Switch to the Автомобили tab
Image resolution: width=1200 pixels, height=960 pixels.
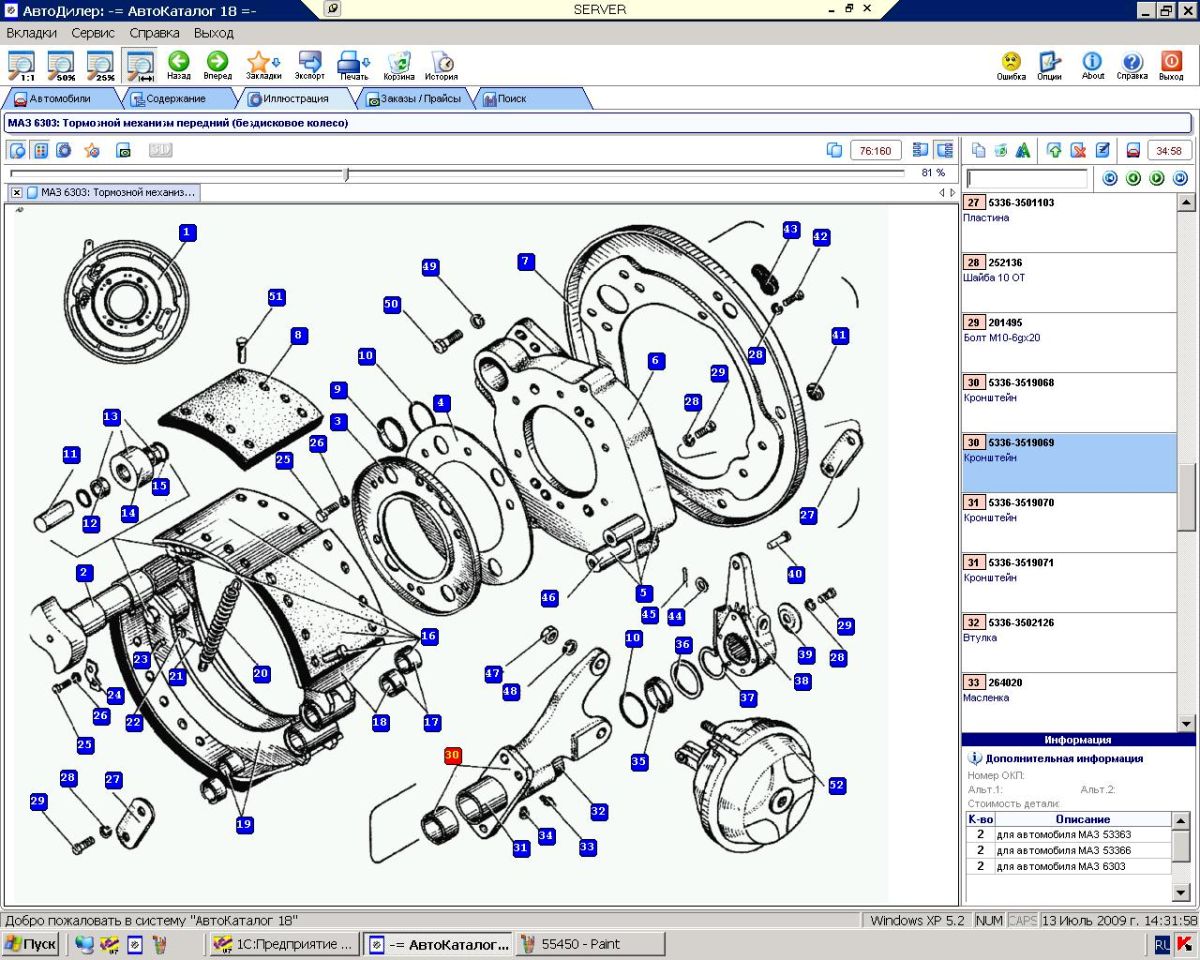tap(60, 99)
